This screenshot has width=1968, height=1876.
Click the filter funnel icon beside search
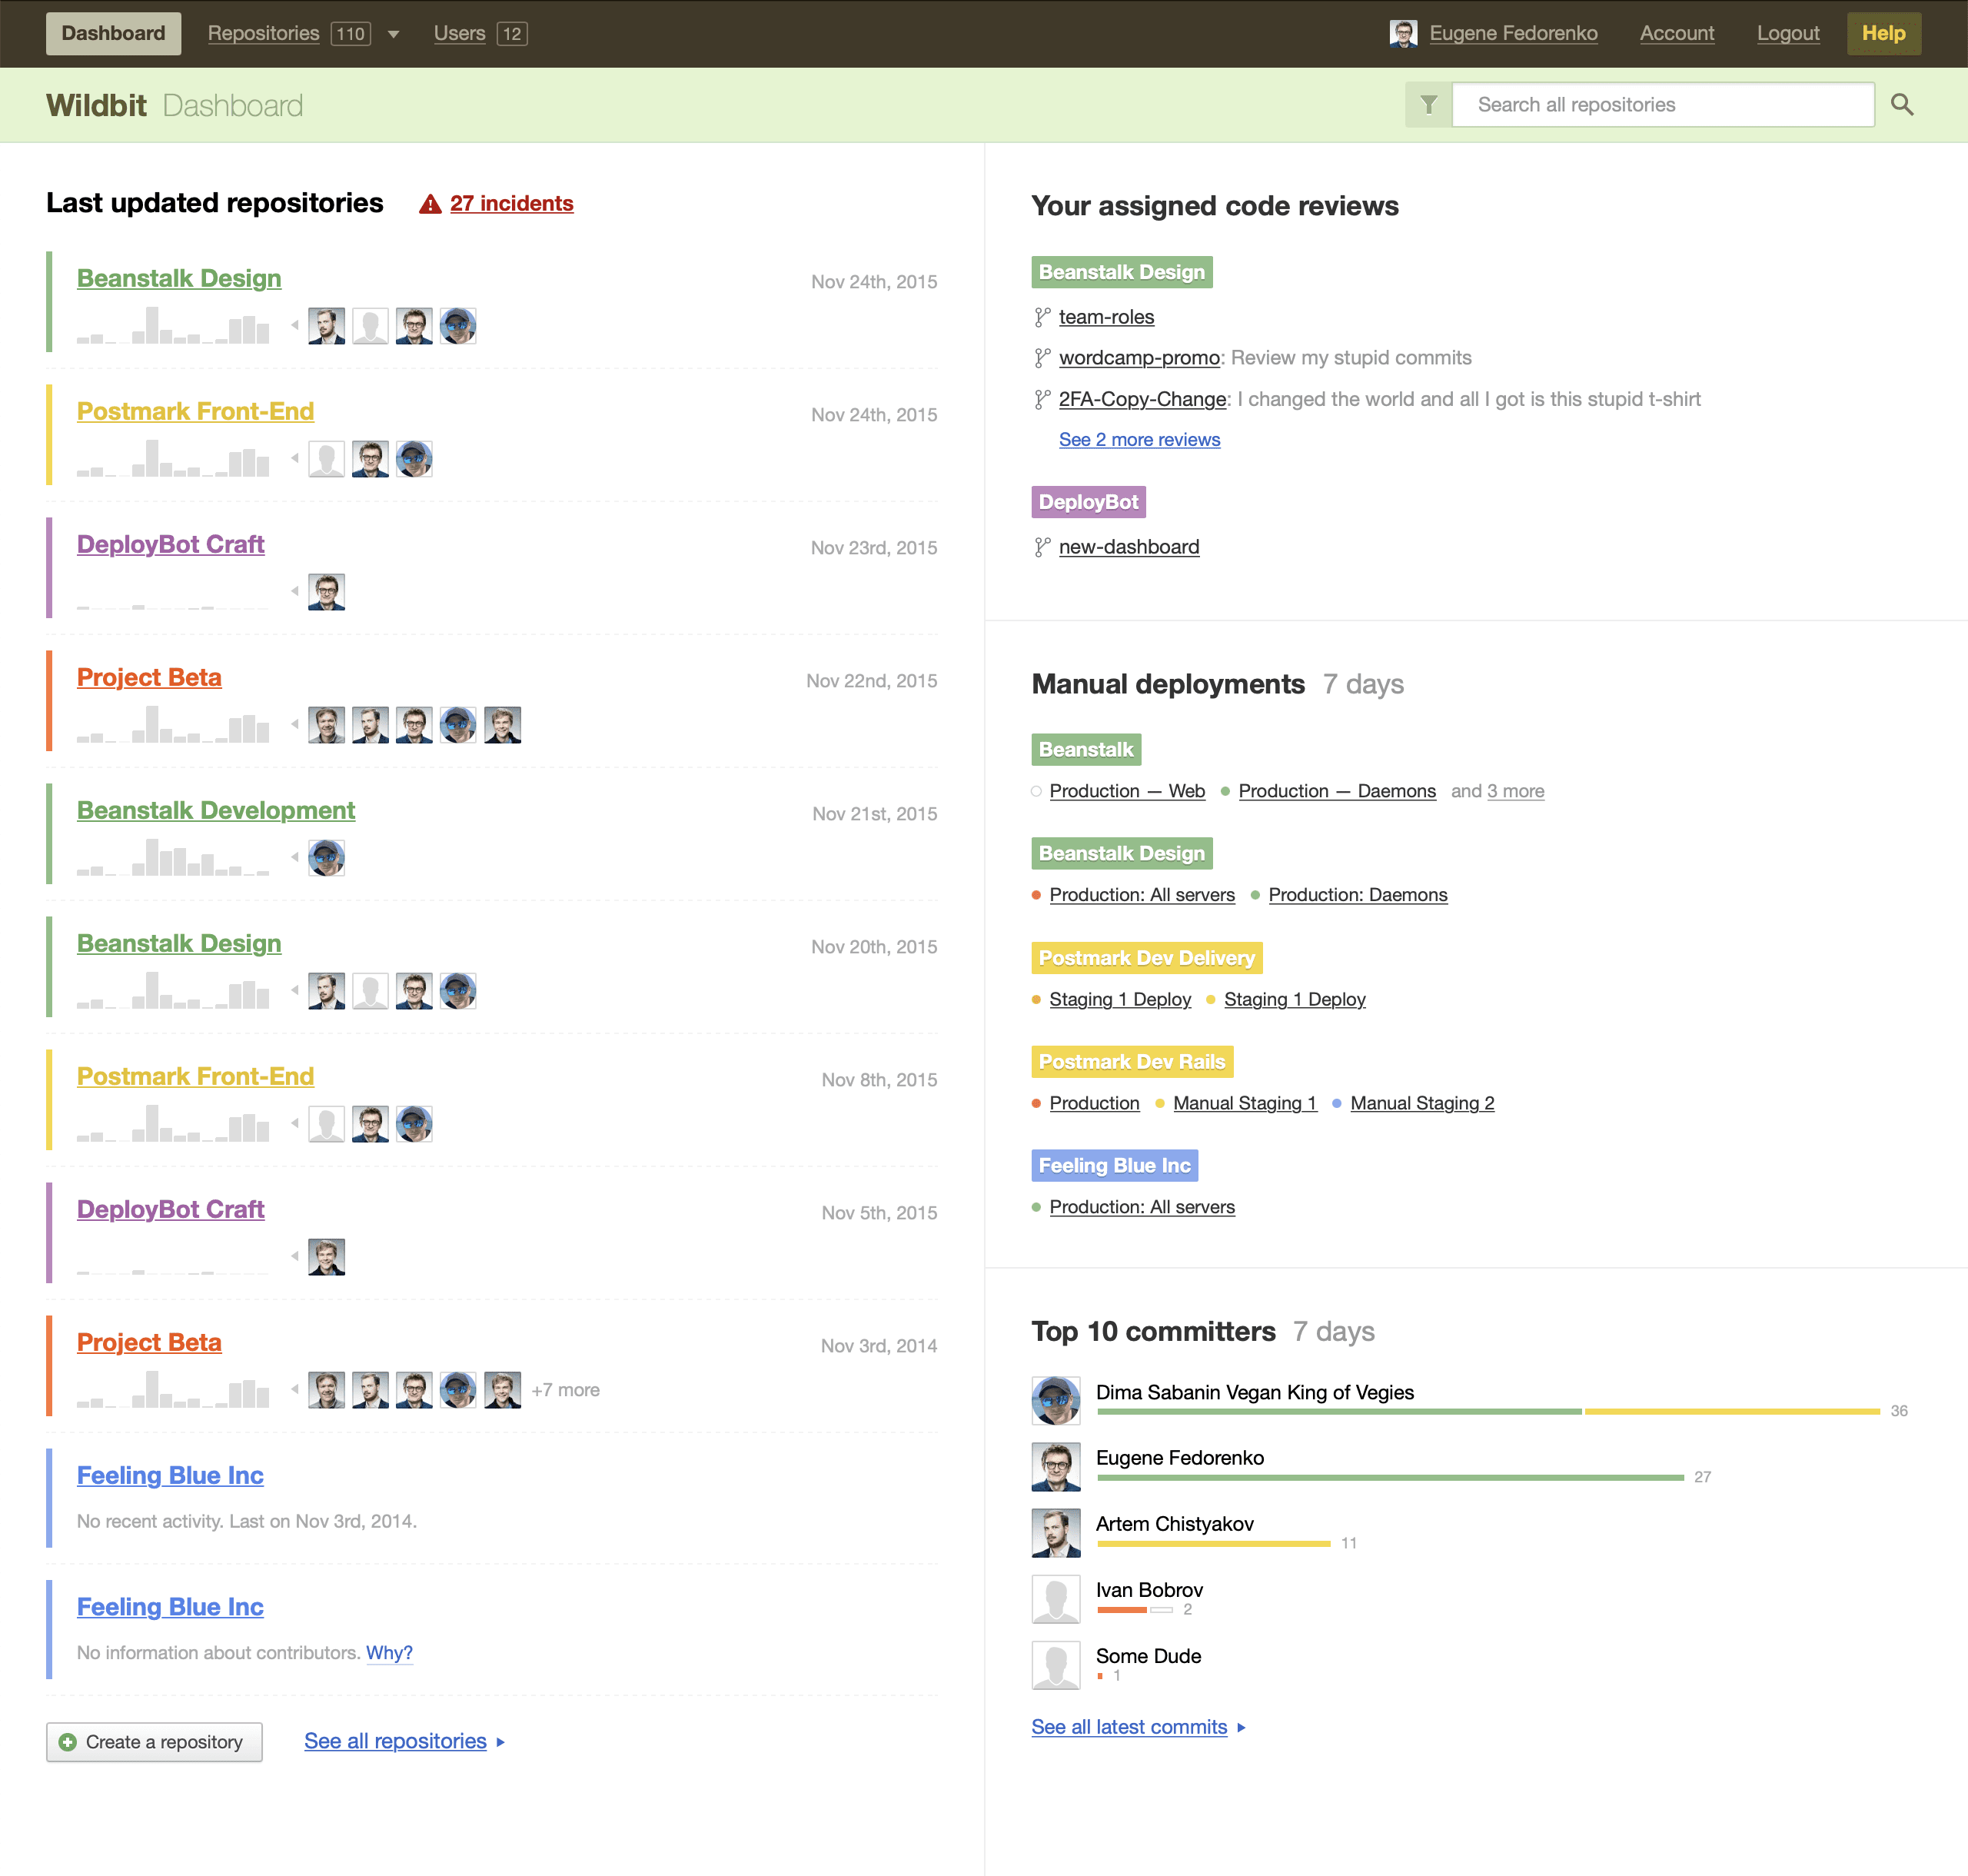tap(1428, 105)
